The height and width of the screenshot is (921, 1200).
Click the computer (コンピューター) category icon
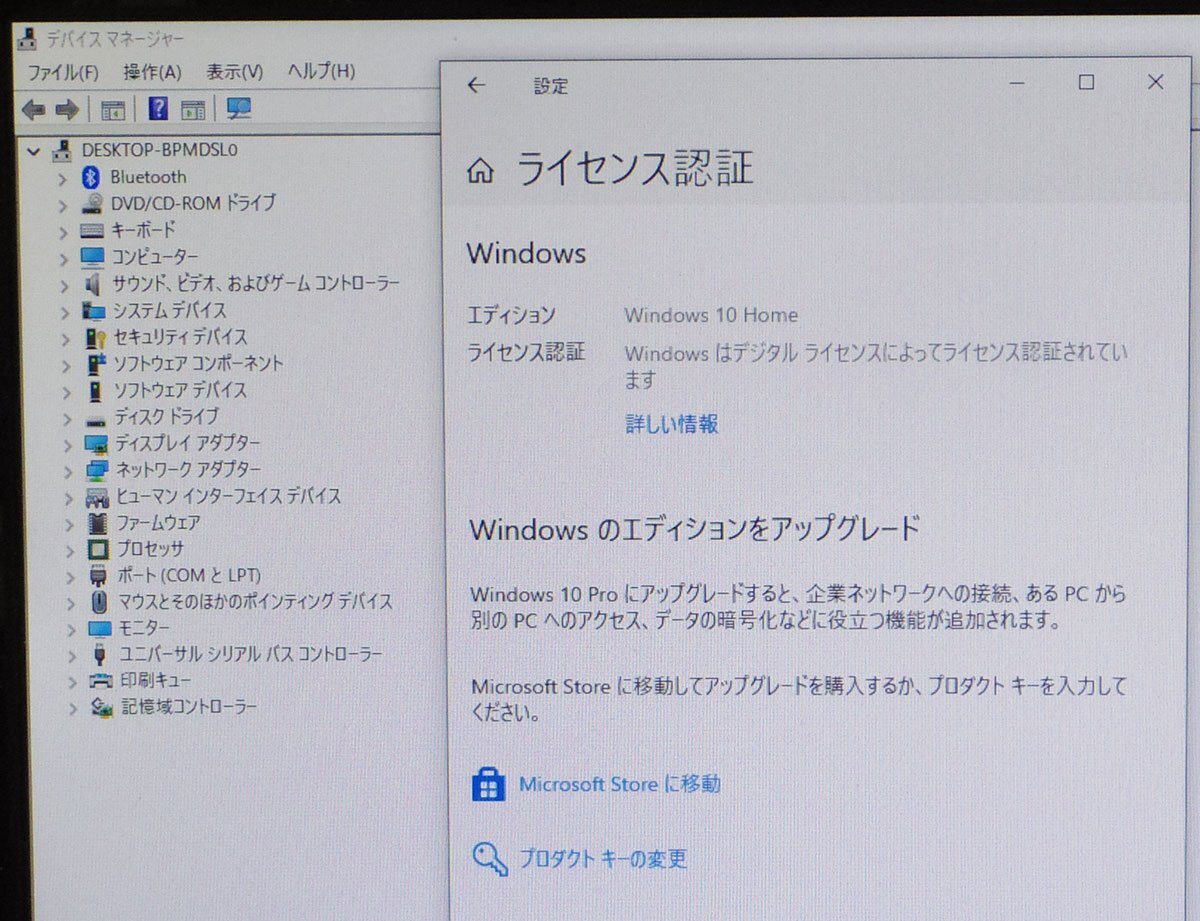point(92,257)
